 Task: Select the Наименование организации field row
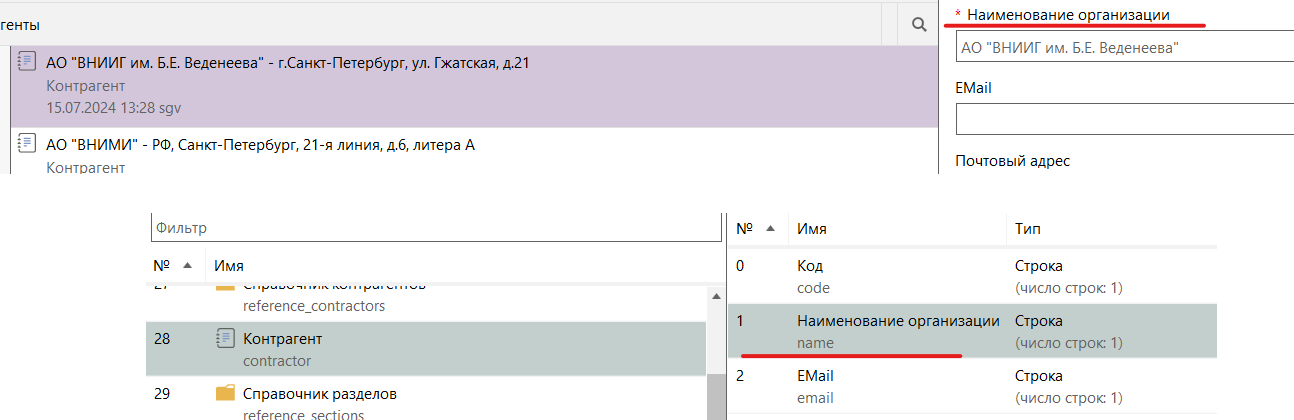(972, 331)
